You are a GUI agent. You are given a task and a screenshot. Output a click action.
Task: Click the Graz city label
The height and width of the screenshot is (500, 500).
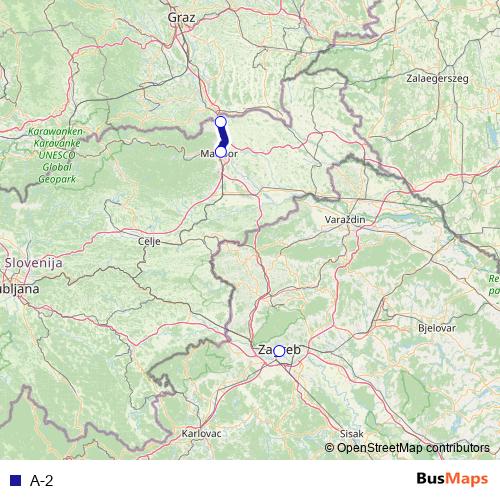tap(181, 17)
